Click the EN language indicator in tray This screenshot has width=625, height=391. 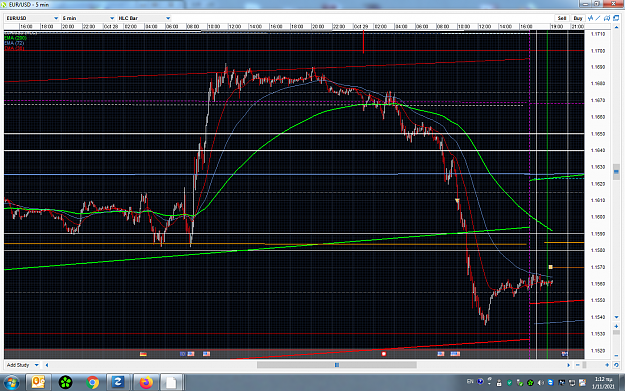tap(470, 382)
